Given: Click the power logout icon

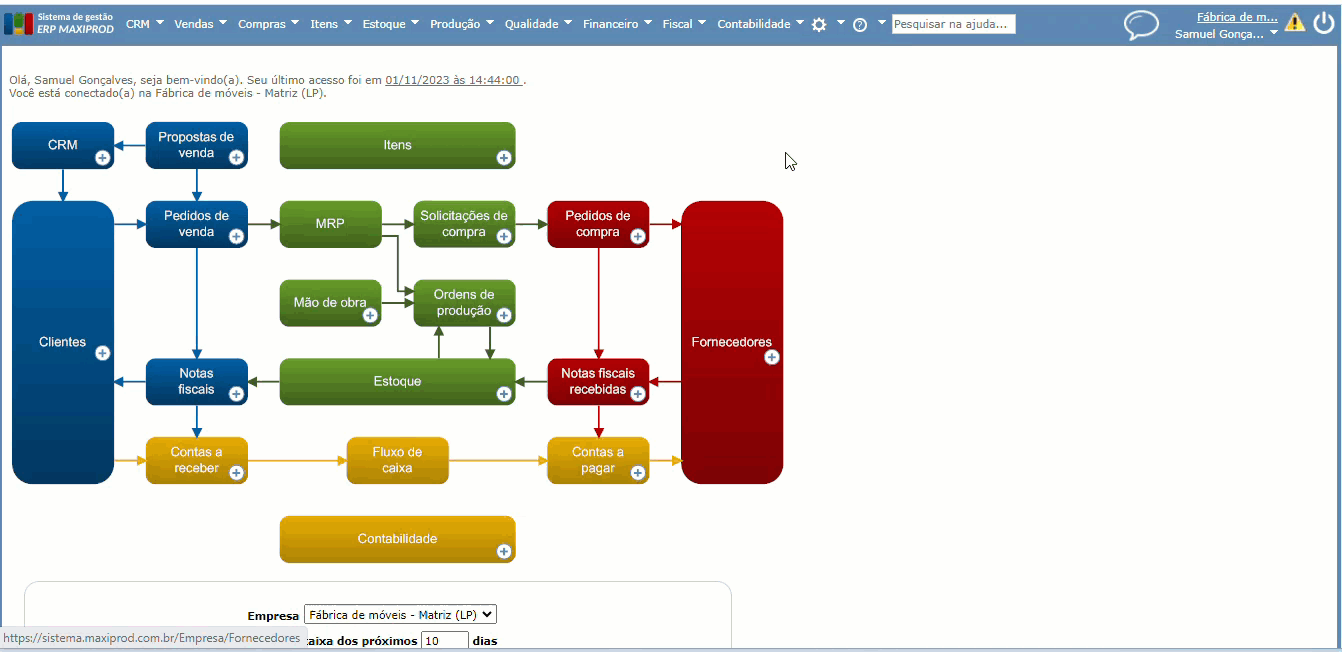Looking at the screenshot, I should tap(1323, 22).
